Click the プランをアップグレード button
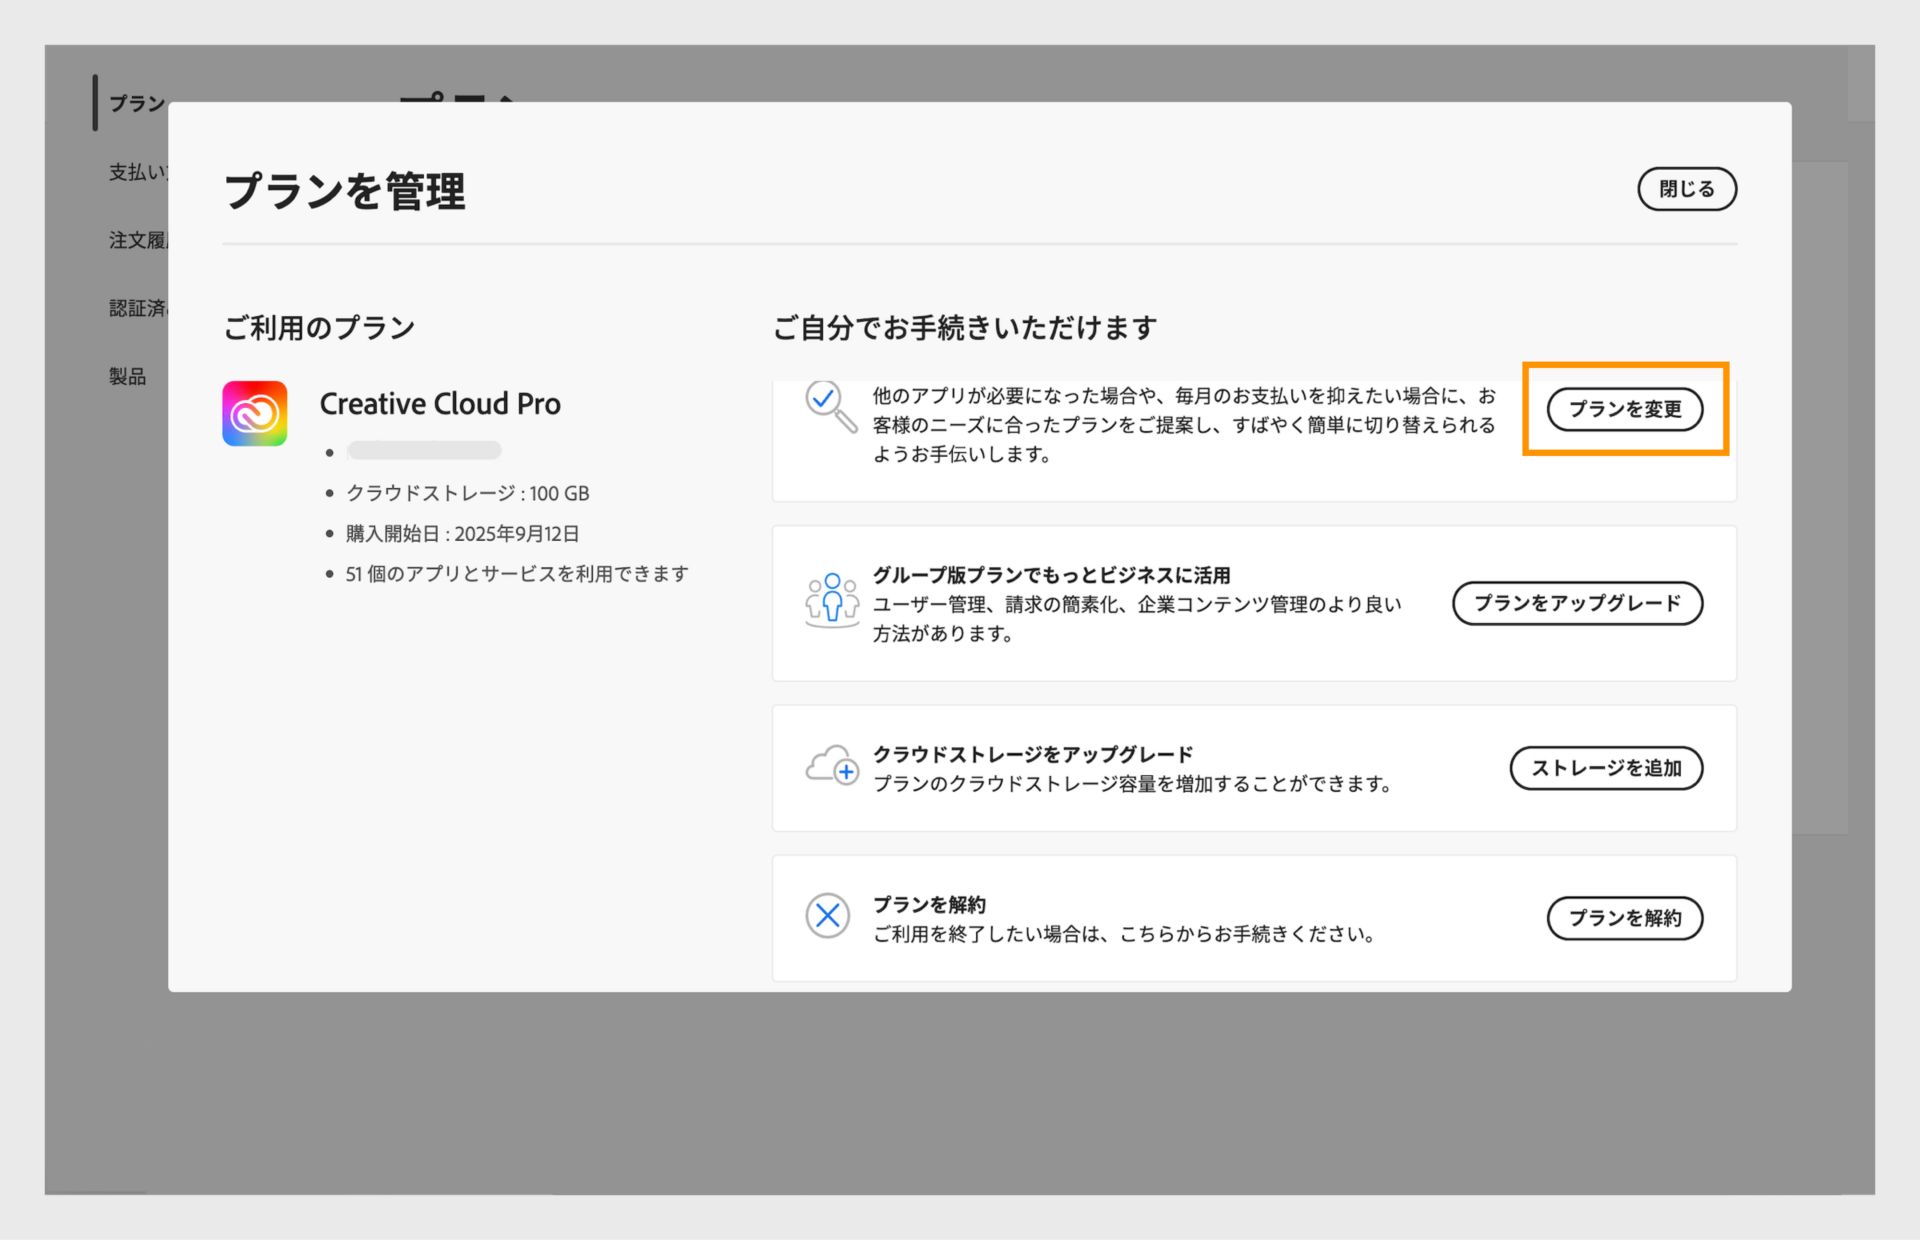 1578,603
